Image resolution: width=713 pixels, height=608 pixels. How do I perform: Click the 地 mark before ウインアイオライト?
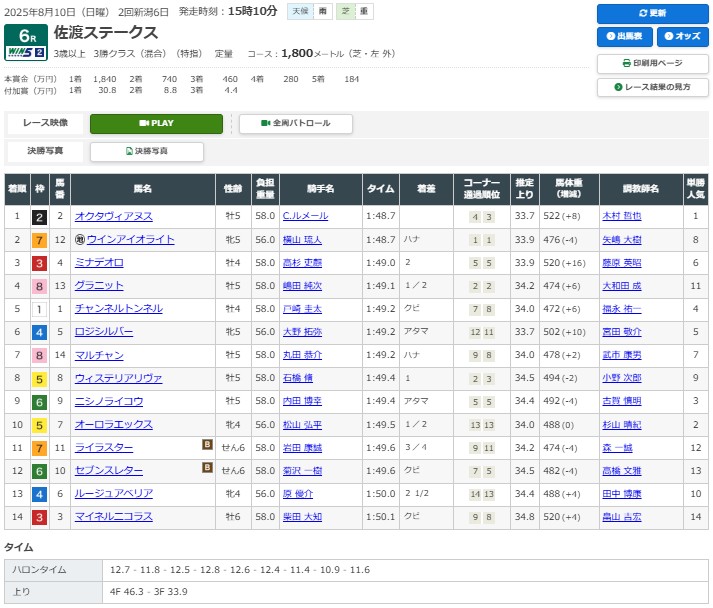pos(79,240)
